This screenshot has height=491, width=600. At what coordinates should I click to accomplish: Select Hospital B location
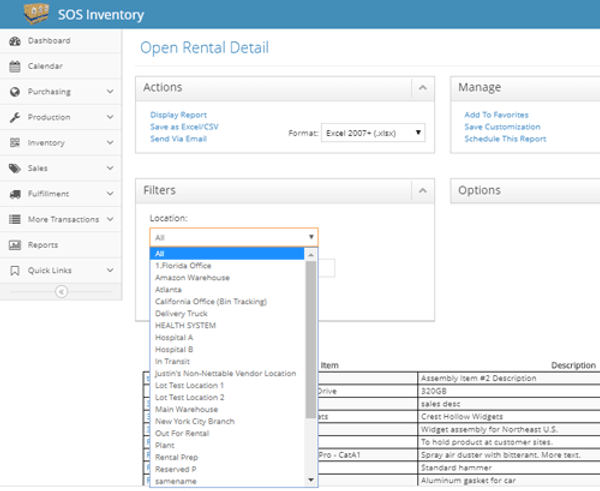pyautogui.click(x=227, y=349)
